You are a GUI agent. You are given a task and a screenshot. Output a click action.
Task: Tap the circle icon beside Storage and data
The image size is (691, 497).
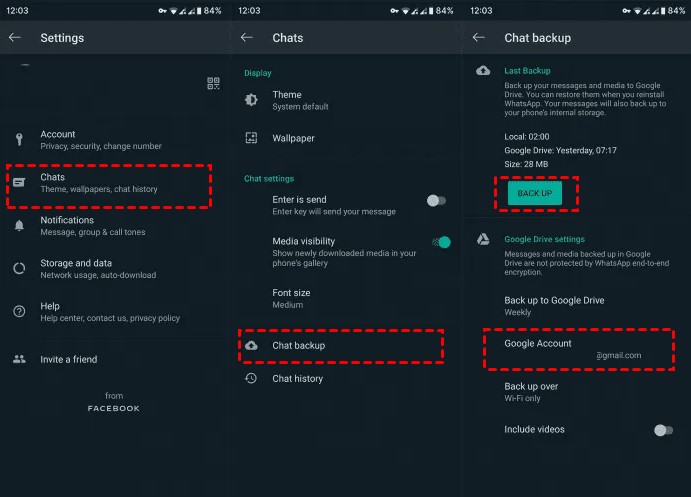pyautogui.click(x=19, y=268)
